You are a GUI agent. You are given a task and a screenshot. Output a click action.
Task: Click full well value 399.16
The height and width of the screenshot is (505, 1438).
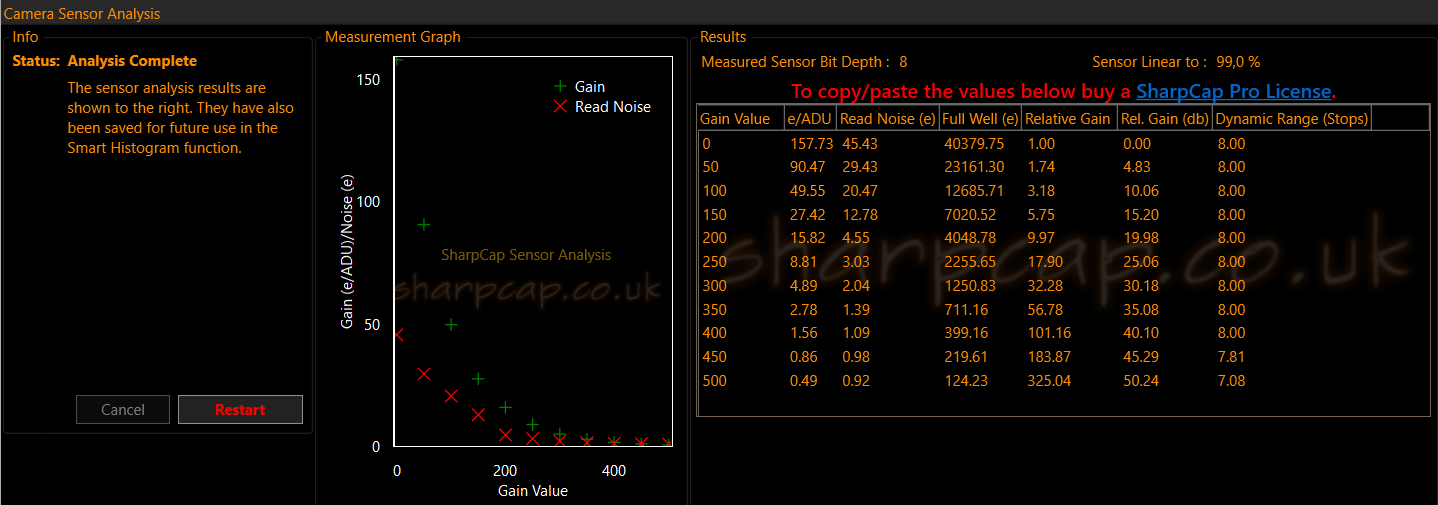coord(966,333)
